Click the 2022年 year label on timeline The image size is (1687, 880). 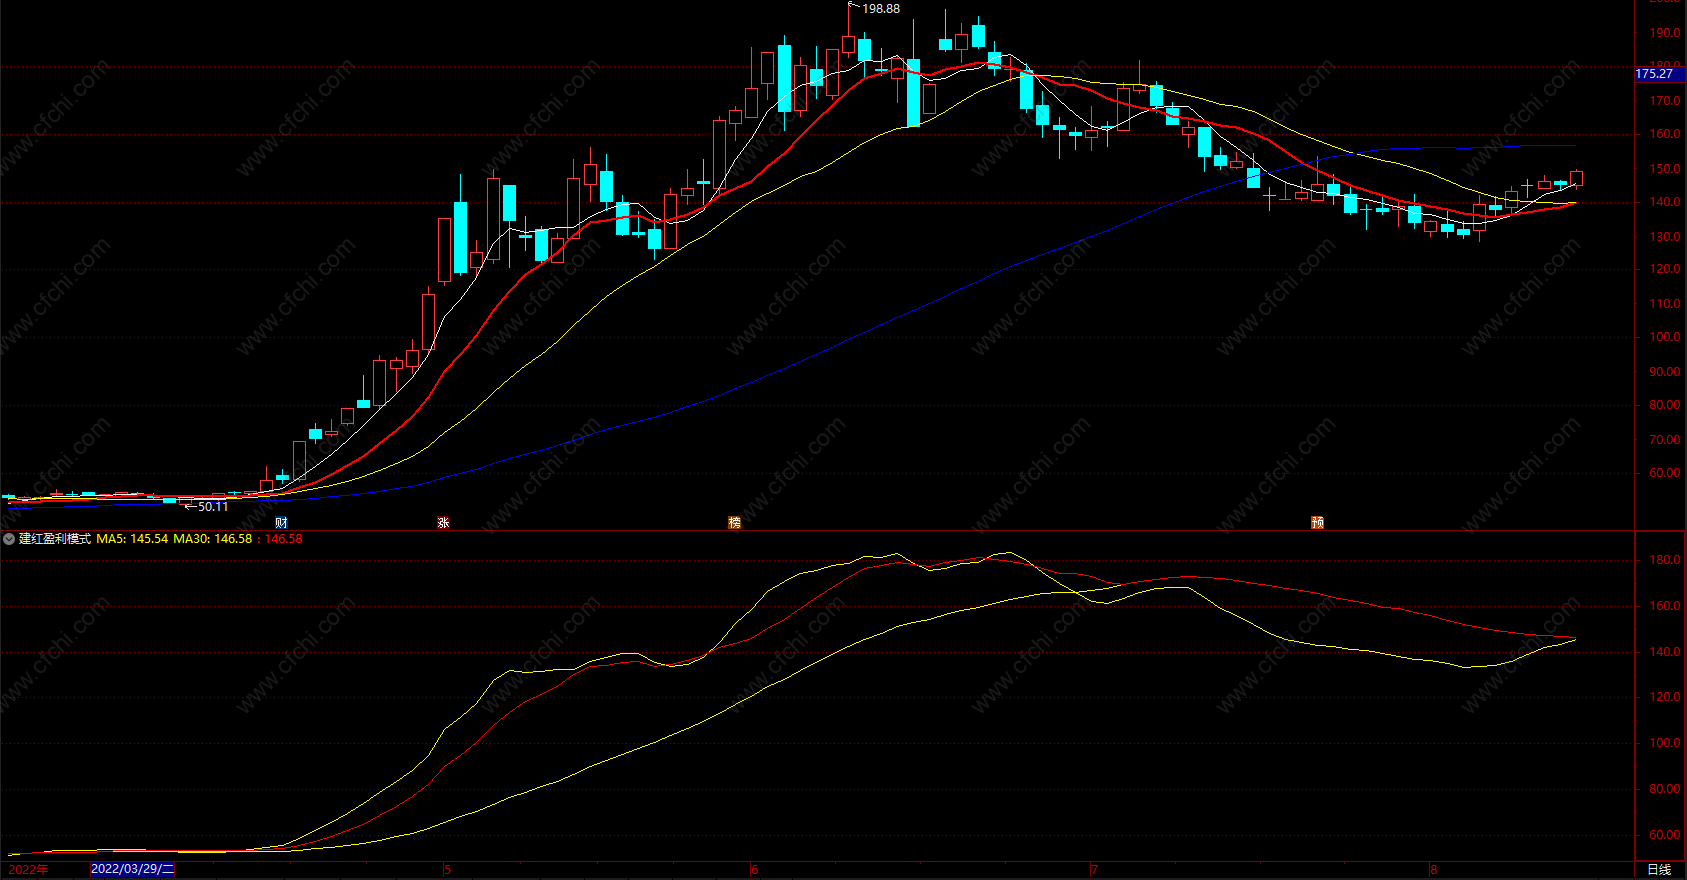[x=28, y=870]
